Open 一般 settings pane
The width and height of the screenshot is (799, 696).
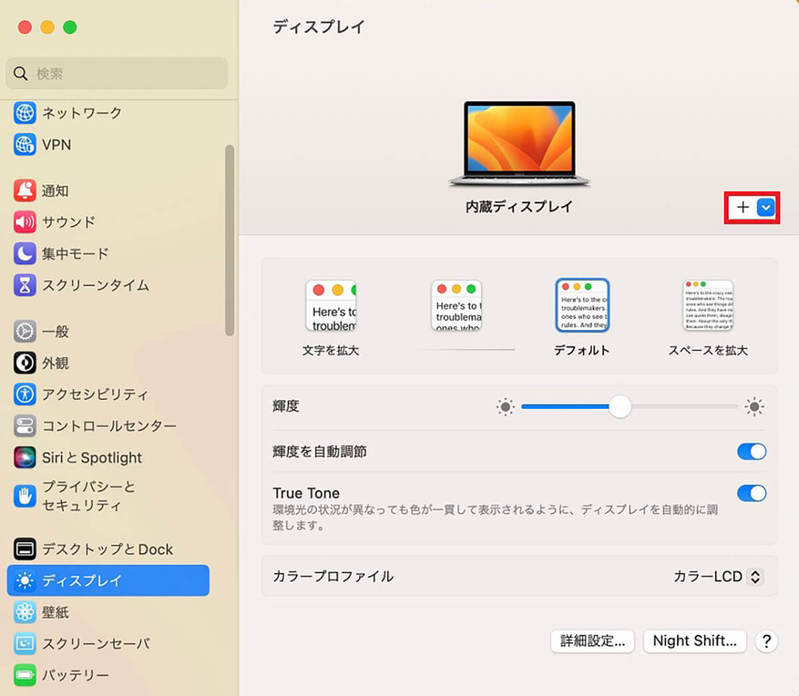click(x=108, y=331)
